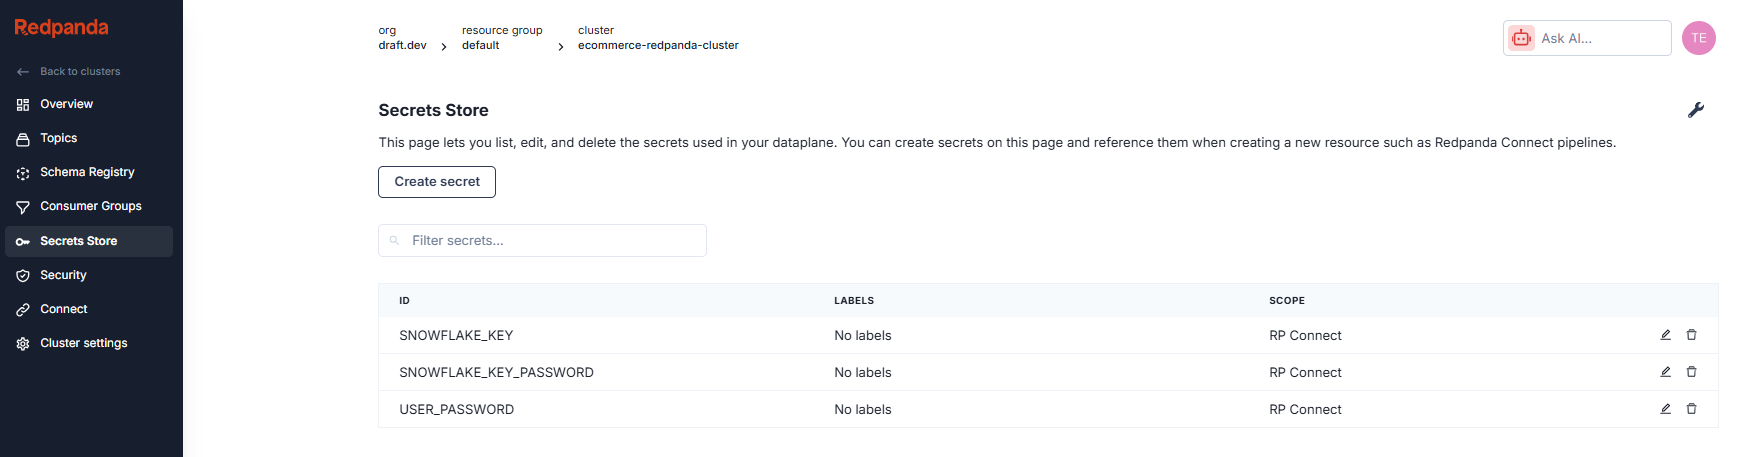Edit the SNOWFLAKE_KEY_PASSWORD secret with pencil icon
1752x457 pixels.
point(1666,372)
